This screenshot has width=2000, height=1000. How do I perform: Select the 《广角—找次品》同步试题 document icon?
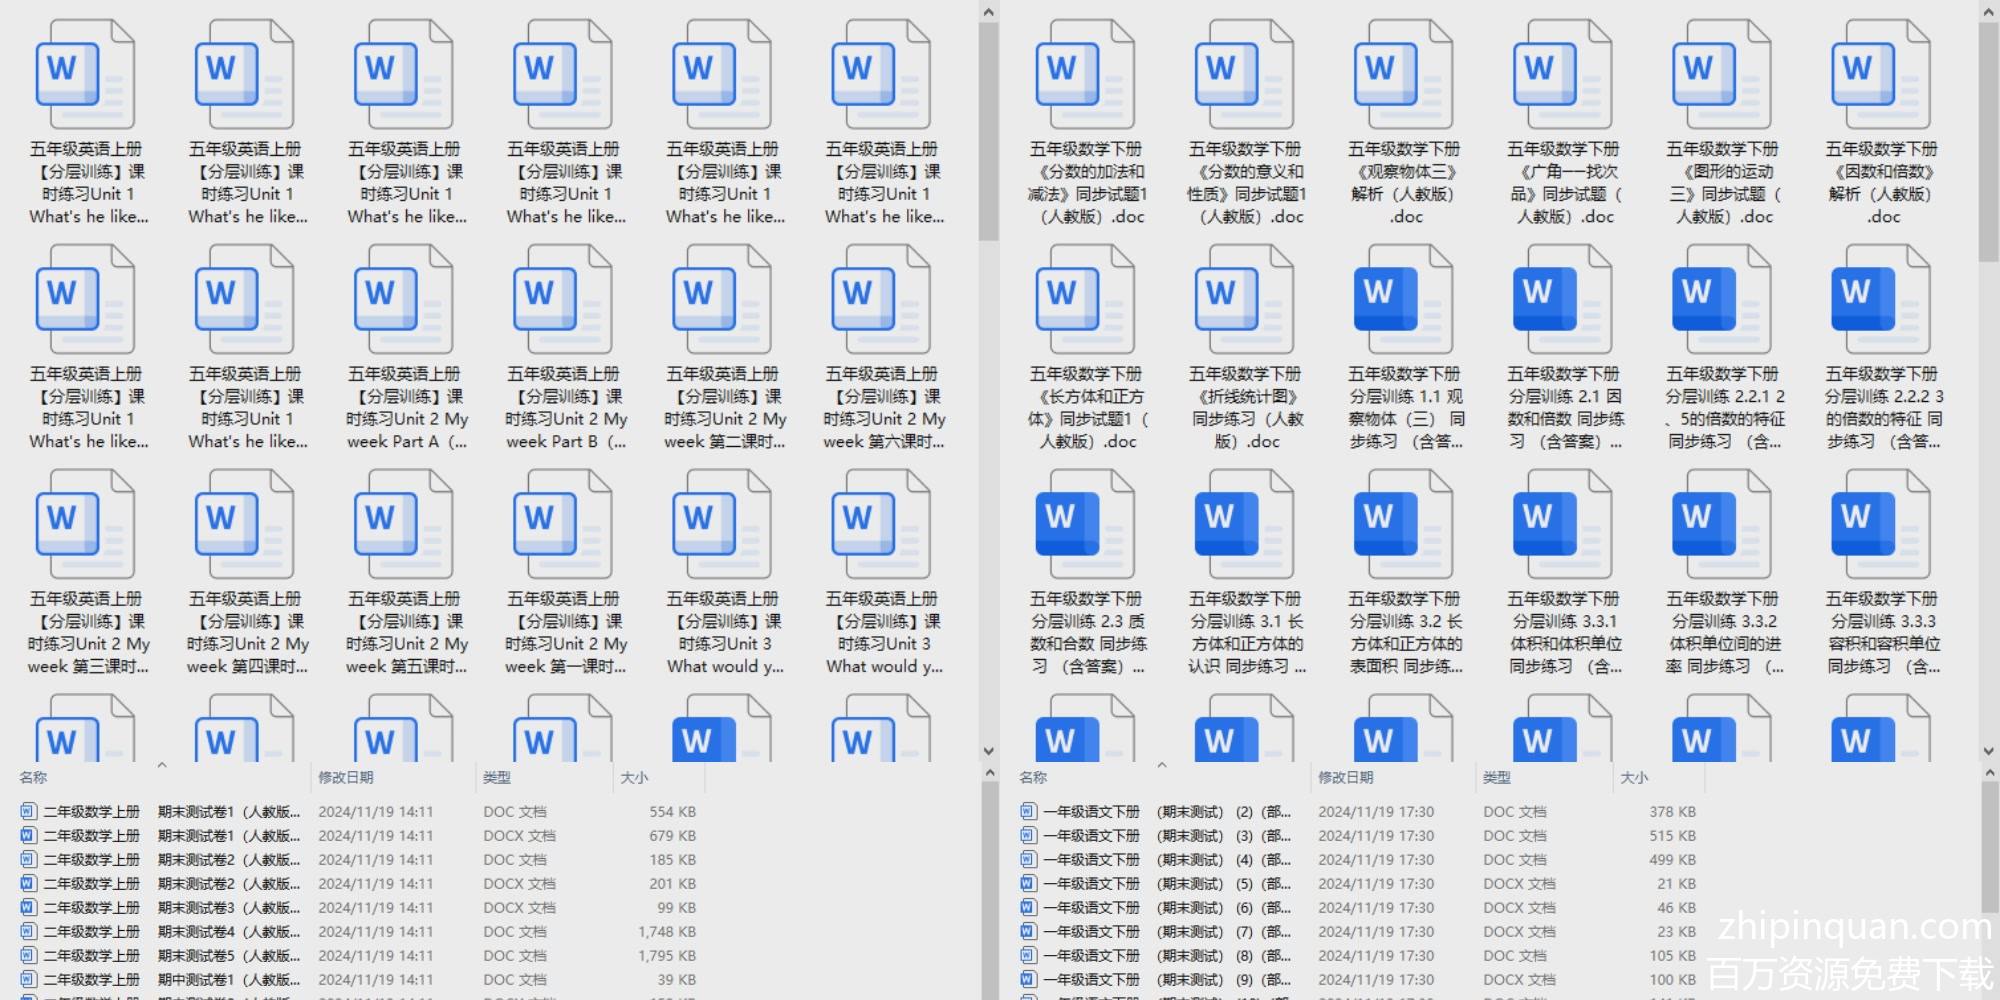click(1563, 75)
